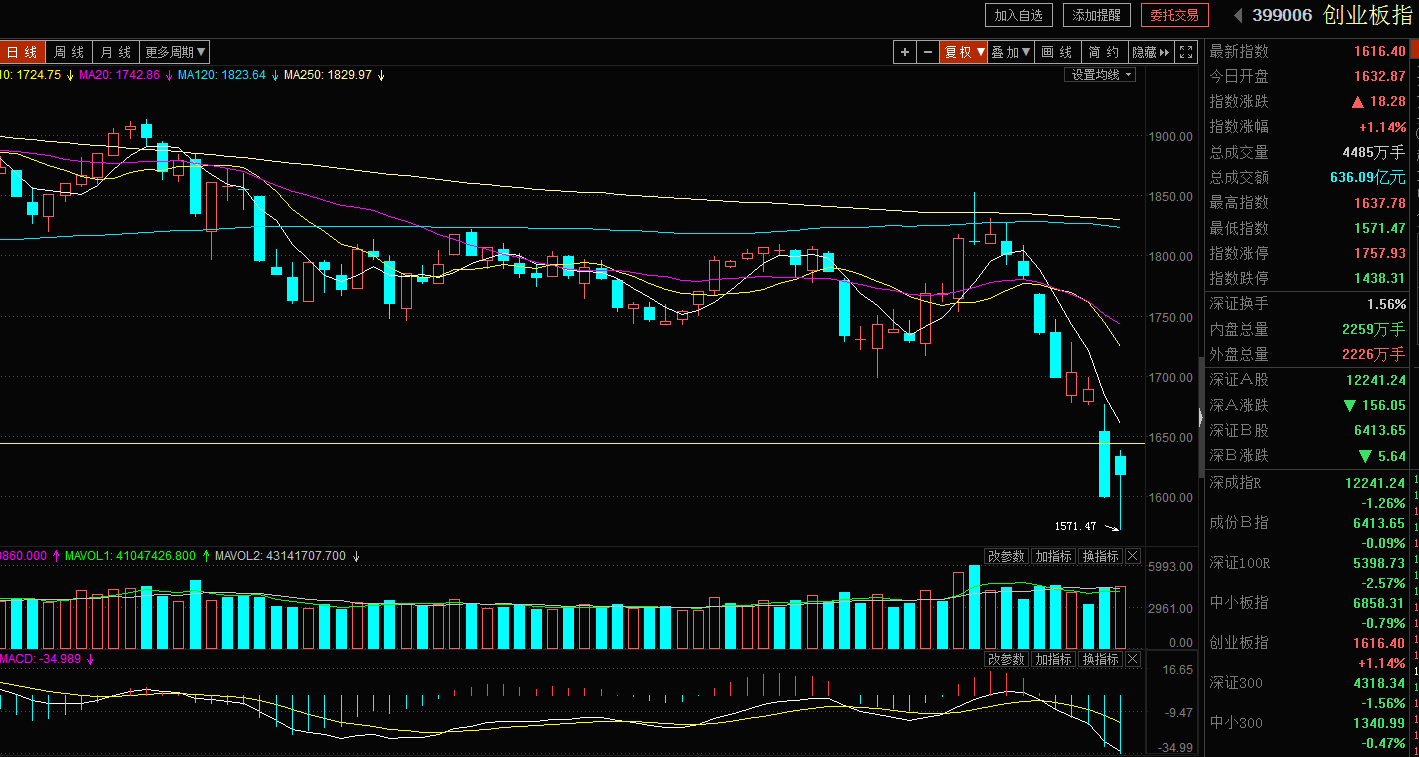Select the 今日开盘 row

(x=1308, y=76)
